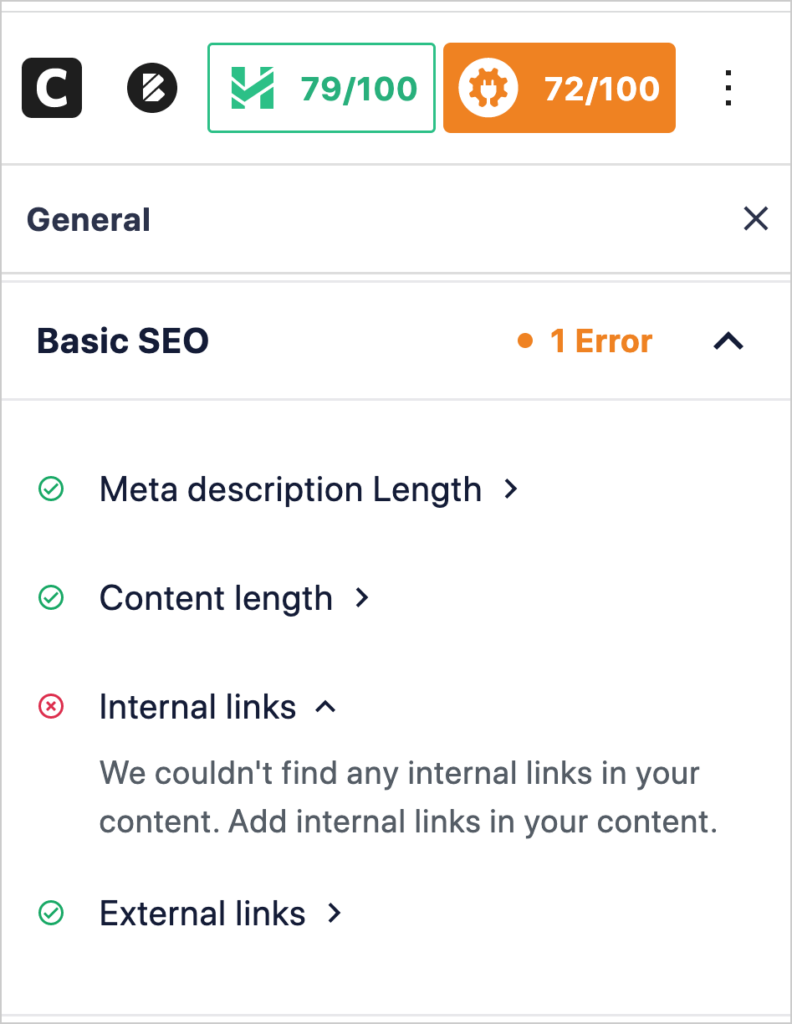Expand the External links chevron
Image resolution: width=792 pixels, height=1024 pixels.
(x=334, y=912)
